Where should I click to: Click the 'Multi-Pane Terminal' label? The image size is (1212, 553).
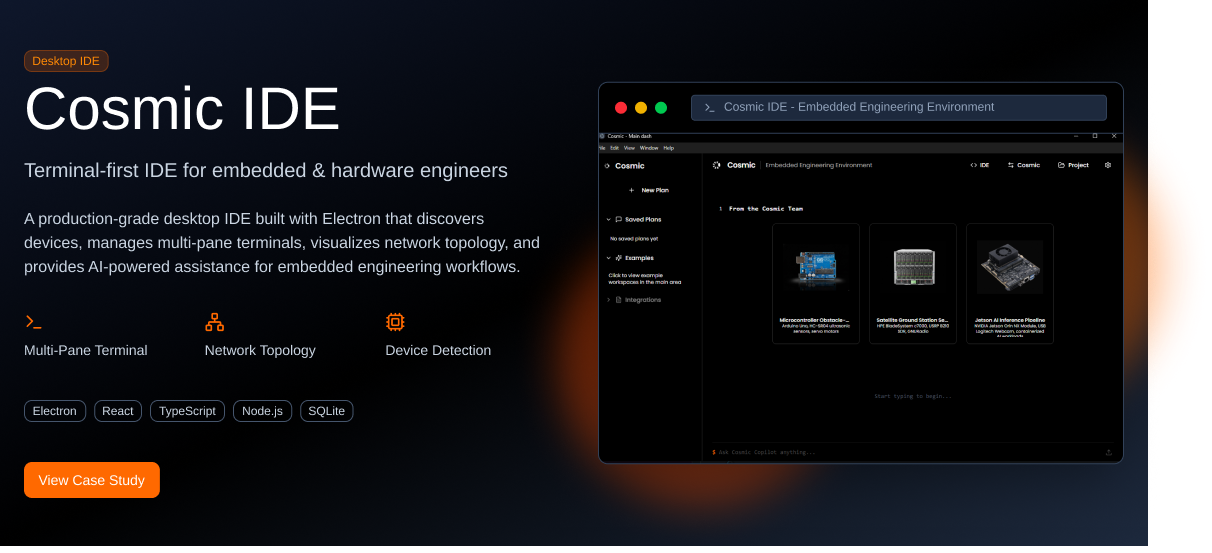[86, 351]
